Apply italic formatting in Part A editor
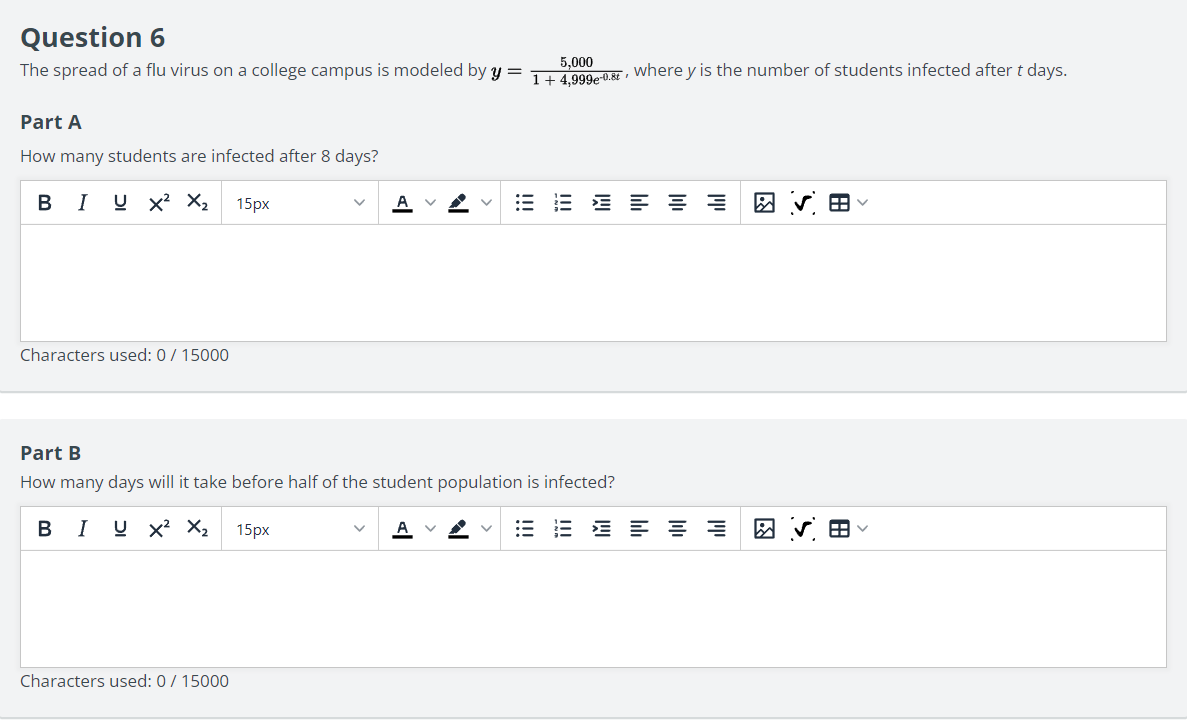This screenshot has width=1187, height=721. pos(82,202)
